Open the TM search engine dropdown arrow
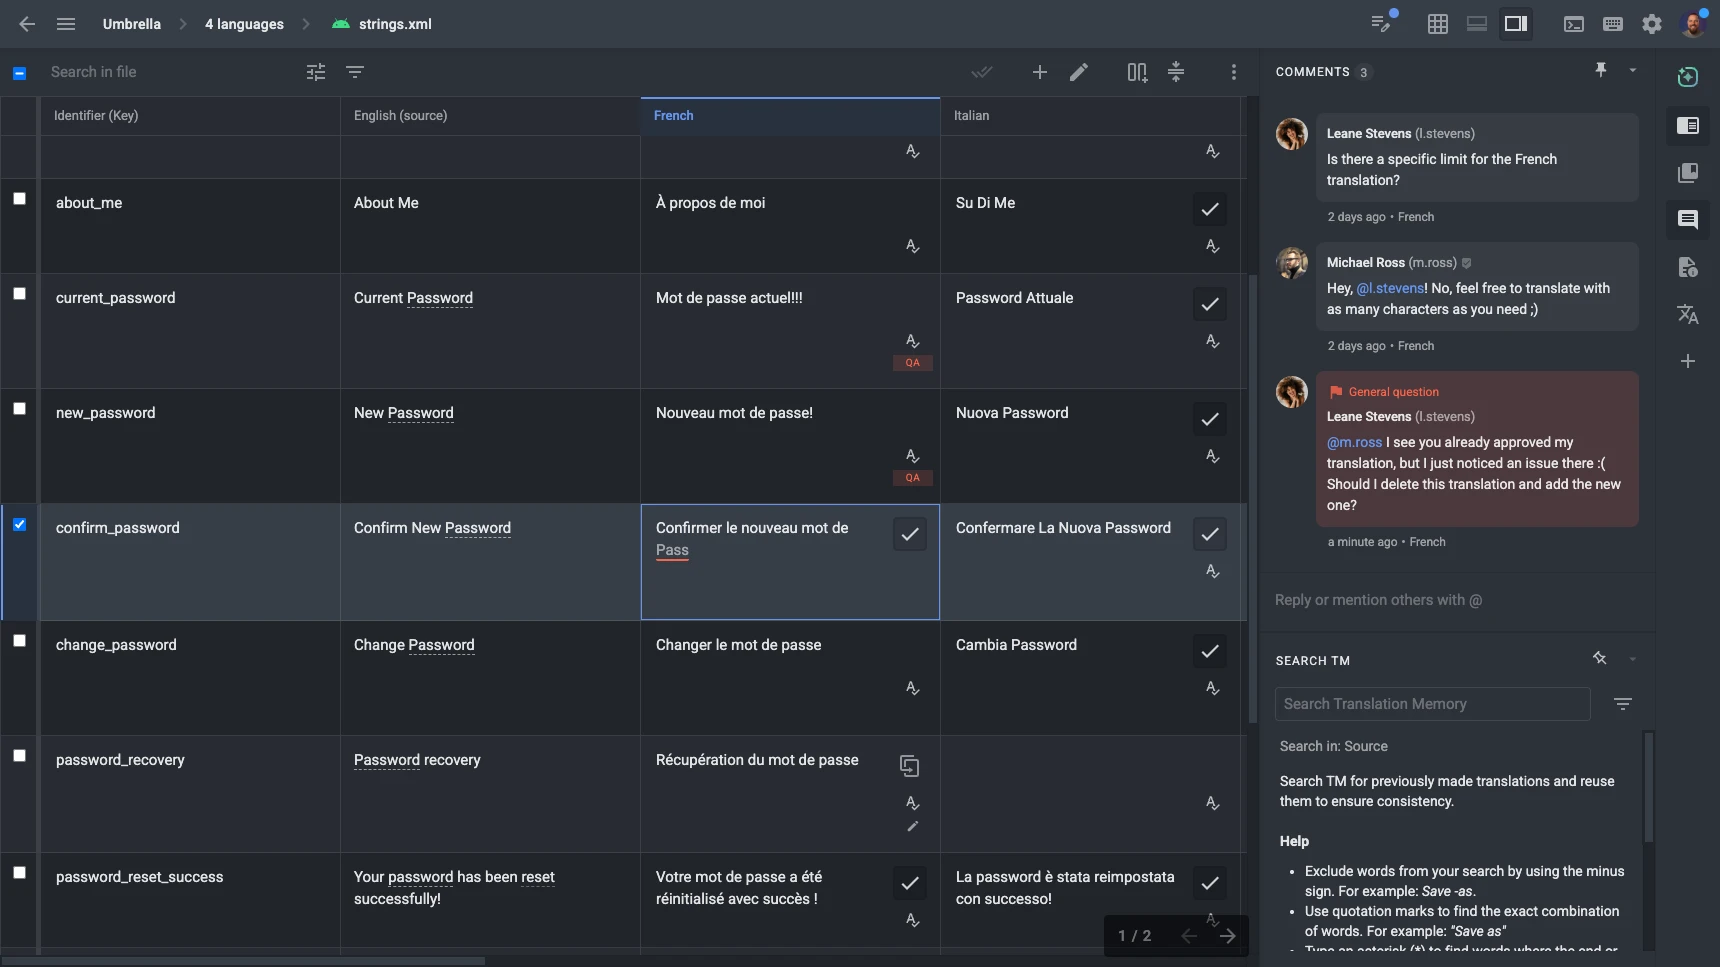This screenshot has width=1720, height=967. tap(1633, 659)
